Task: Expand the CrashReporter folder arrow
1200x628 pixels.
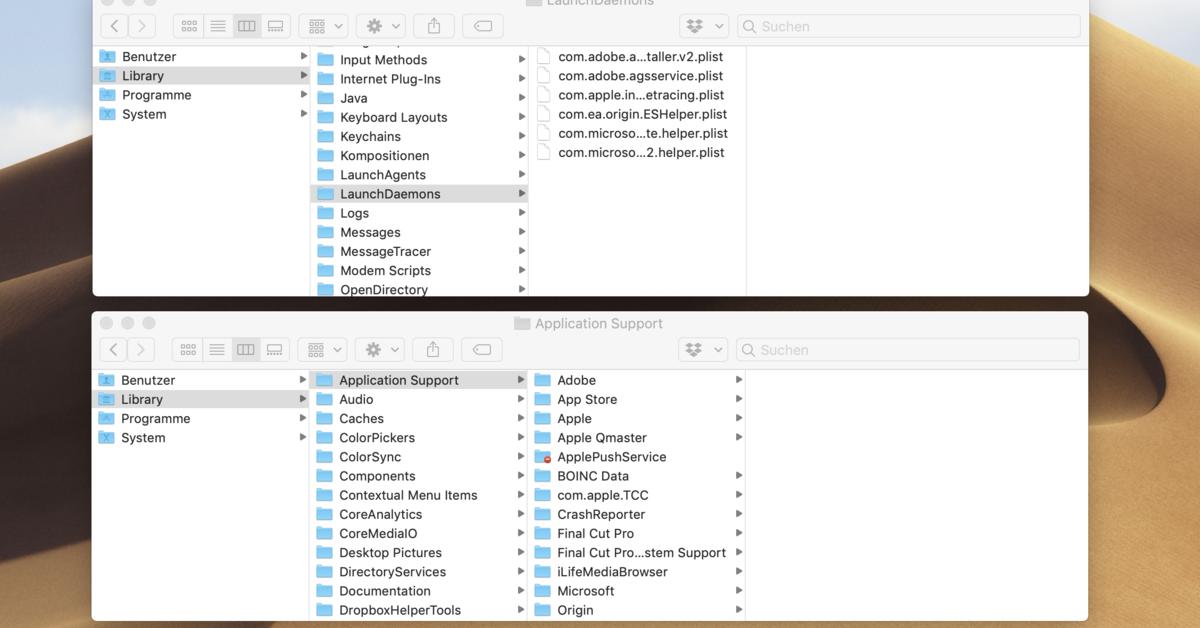Action: [x=739, y=515]
